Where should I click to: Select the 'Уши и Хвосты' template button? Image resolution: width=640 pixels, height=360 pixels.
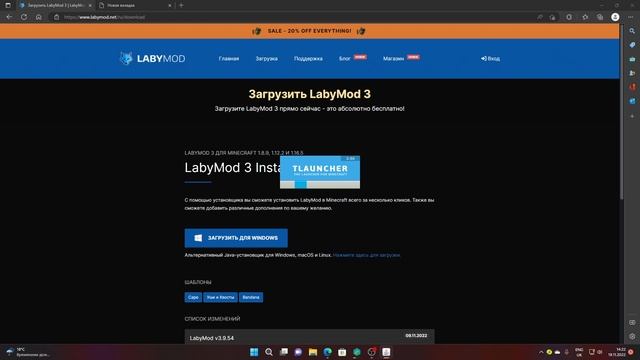pyautogui.click(x=220, y=297)
